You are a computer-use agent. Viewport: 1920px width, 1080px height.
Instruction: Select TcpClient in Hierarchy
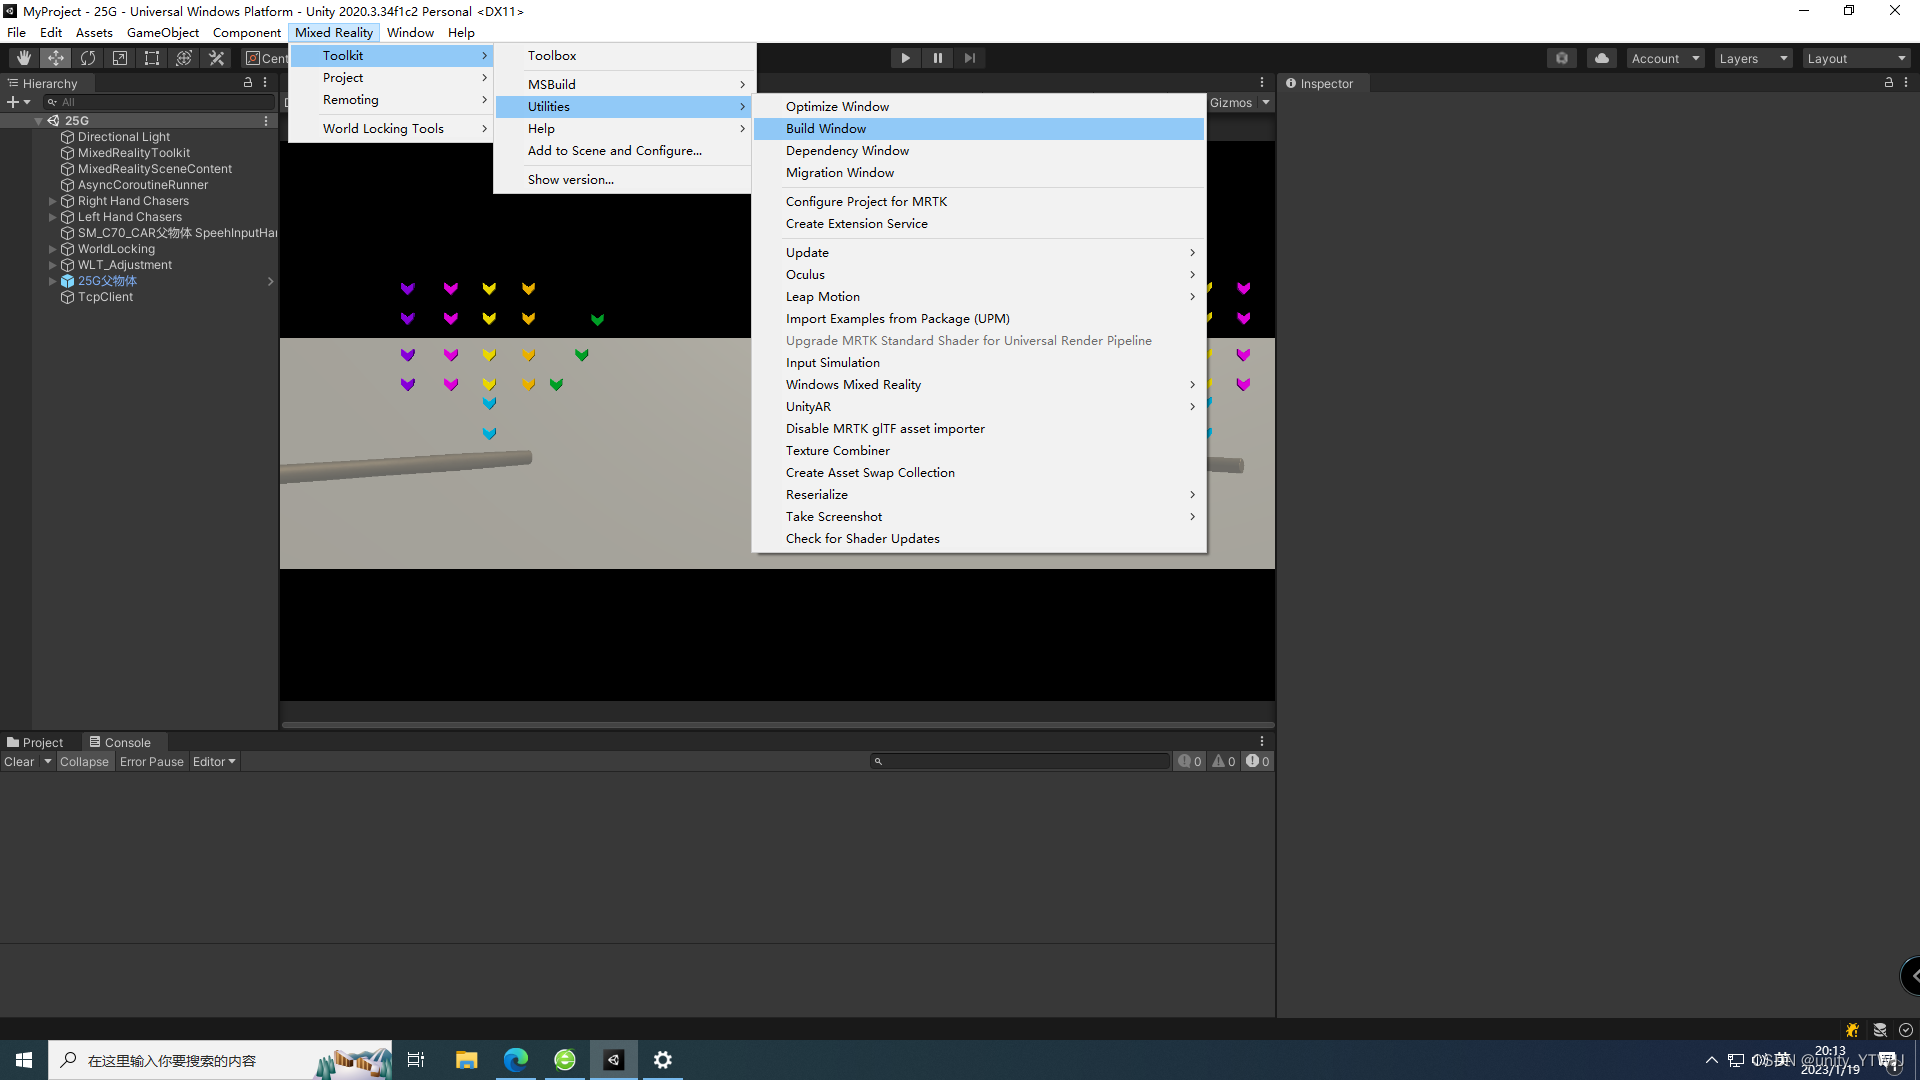tap(105, 297)
